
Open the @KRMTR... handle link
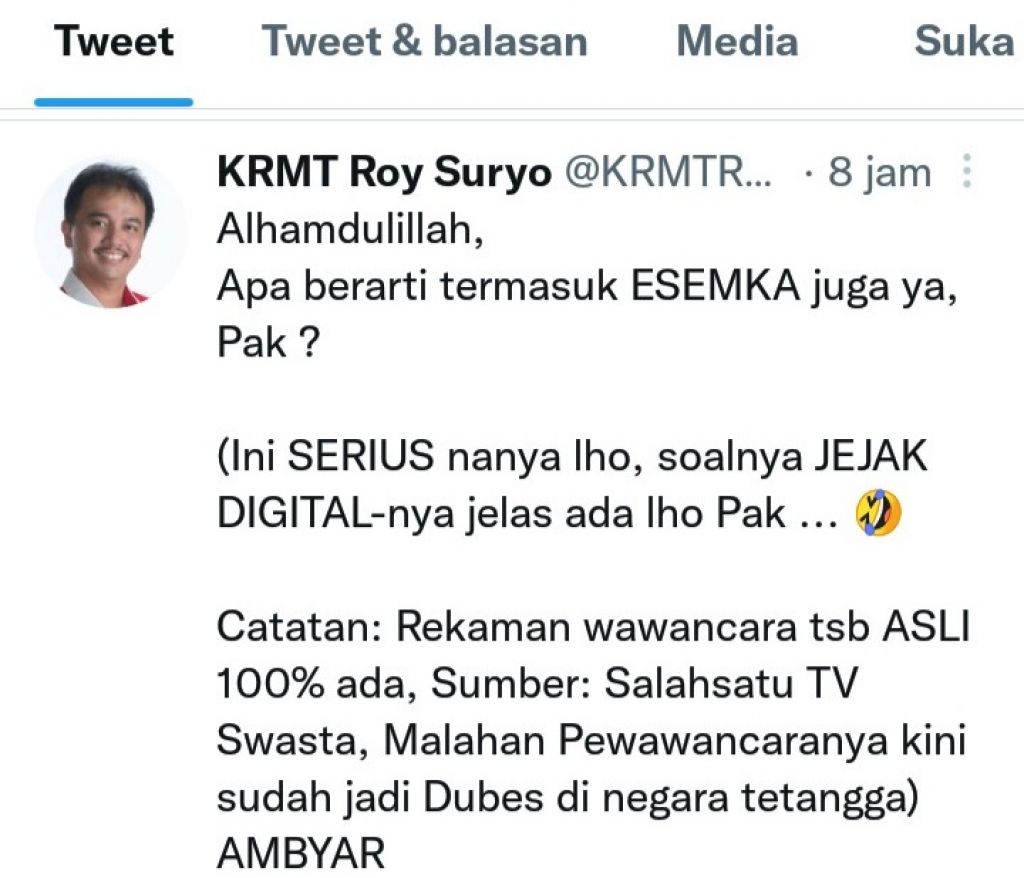click(667, 173)
